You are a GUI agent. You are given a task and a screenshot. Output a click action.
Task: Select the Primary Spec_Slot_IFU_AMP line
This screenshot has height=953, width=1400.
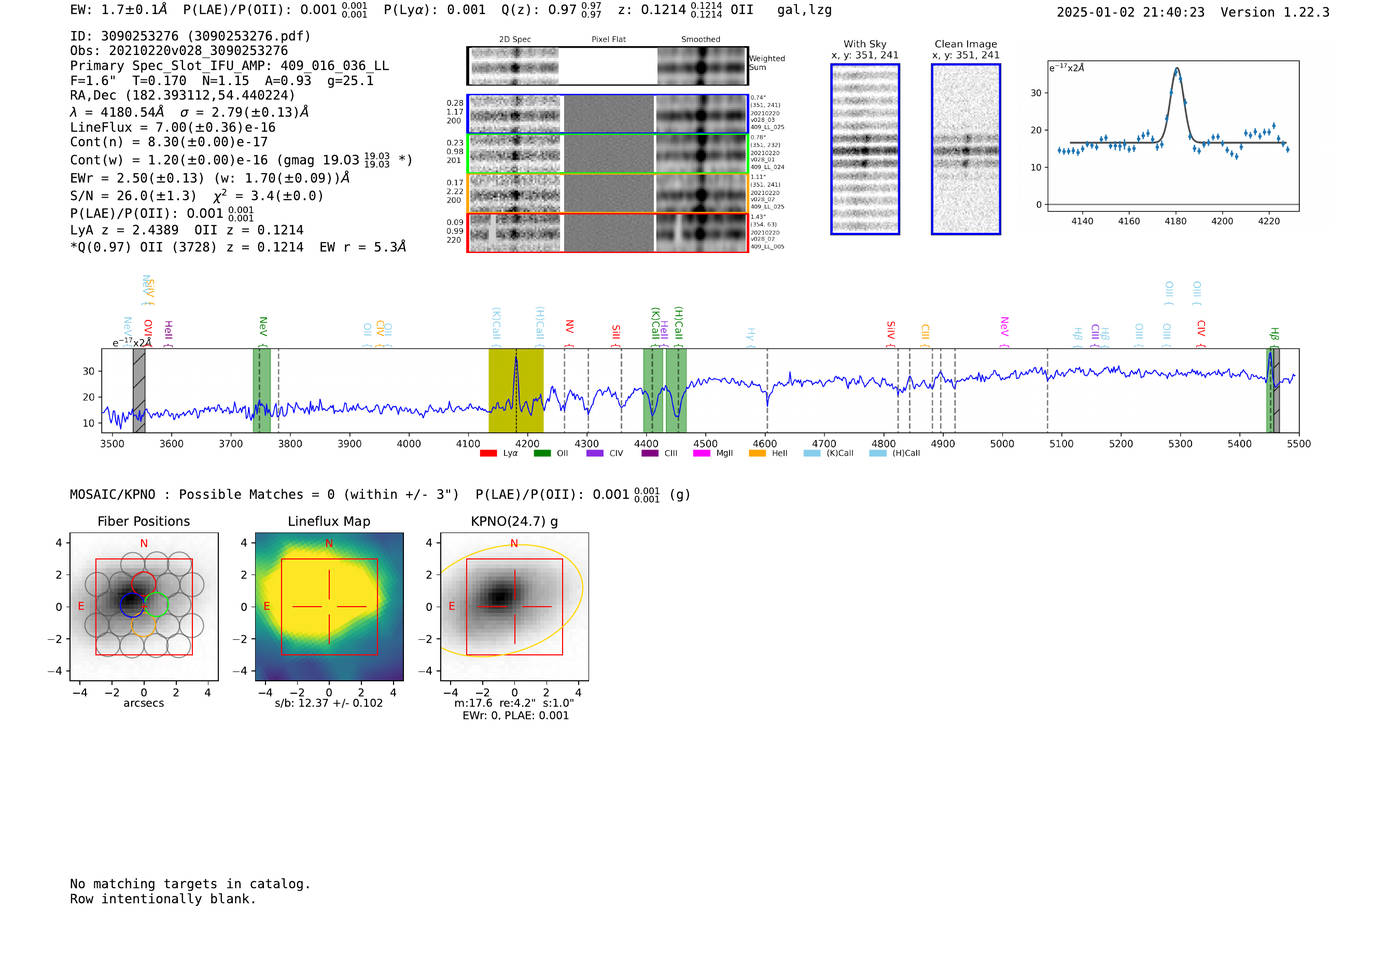coord(229,66)
